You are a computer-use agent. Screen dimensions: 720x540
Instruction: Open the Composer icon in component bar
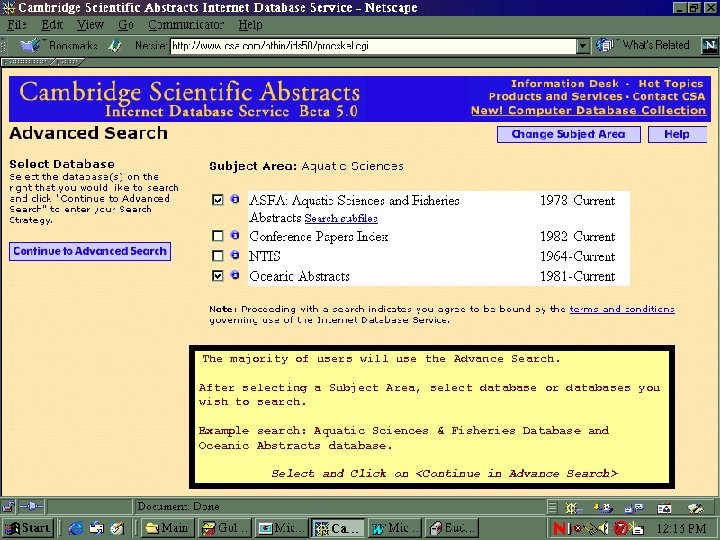click(x=695, y=507)
